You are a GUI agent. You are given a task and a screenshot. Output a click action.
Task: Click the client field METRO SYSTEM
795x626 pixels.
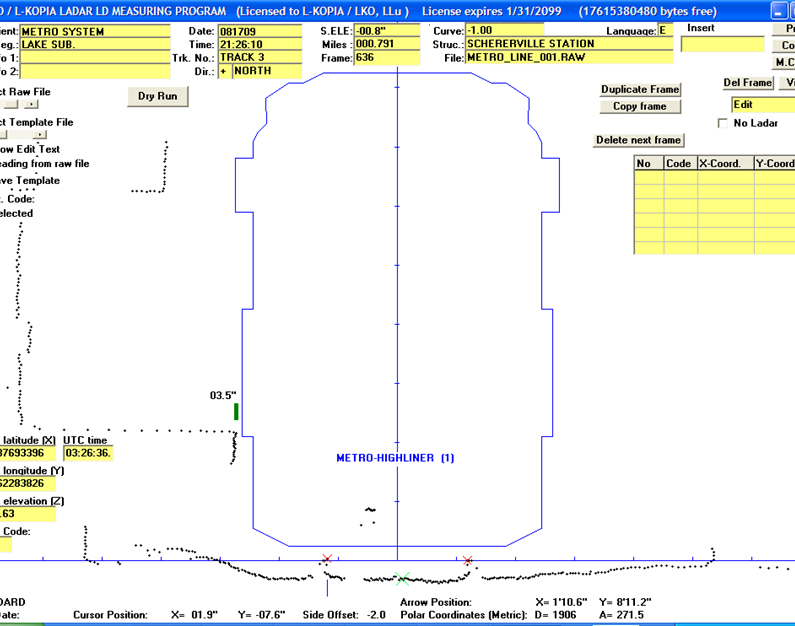[x=95, y=31]
